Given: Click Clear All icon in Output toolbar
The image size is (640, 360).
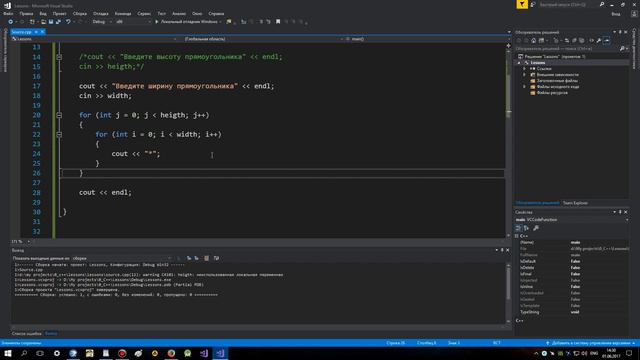Looking at the screenshot, I should (x=207, y=258).
